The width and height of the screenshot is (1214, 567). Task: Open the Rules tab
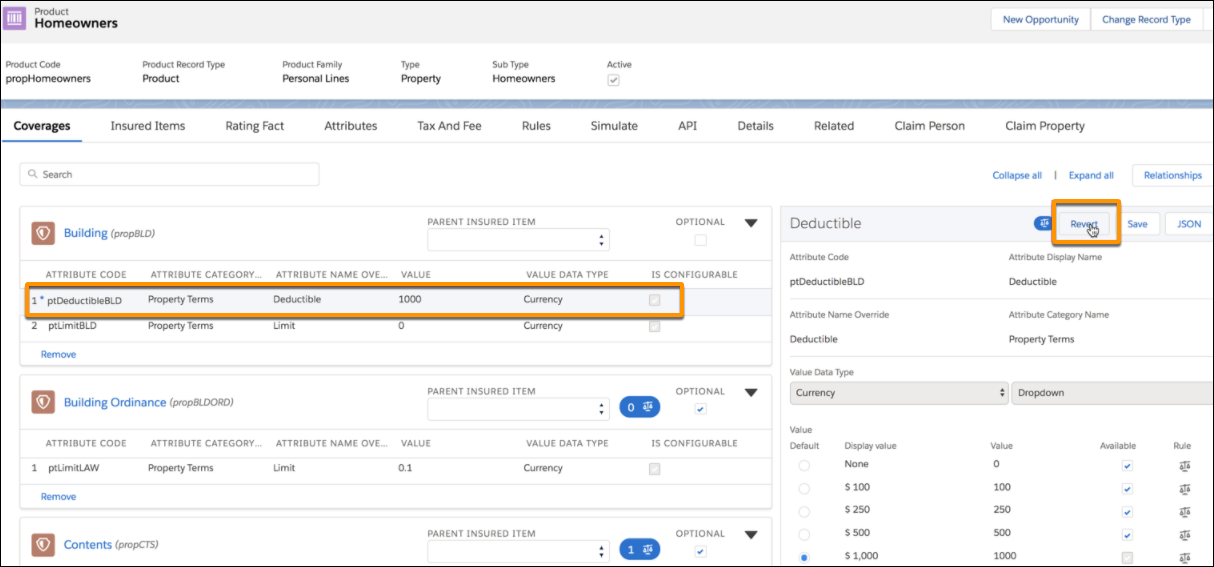(536, 126)
